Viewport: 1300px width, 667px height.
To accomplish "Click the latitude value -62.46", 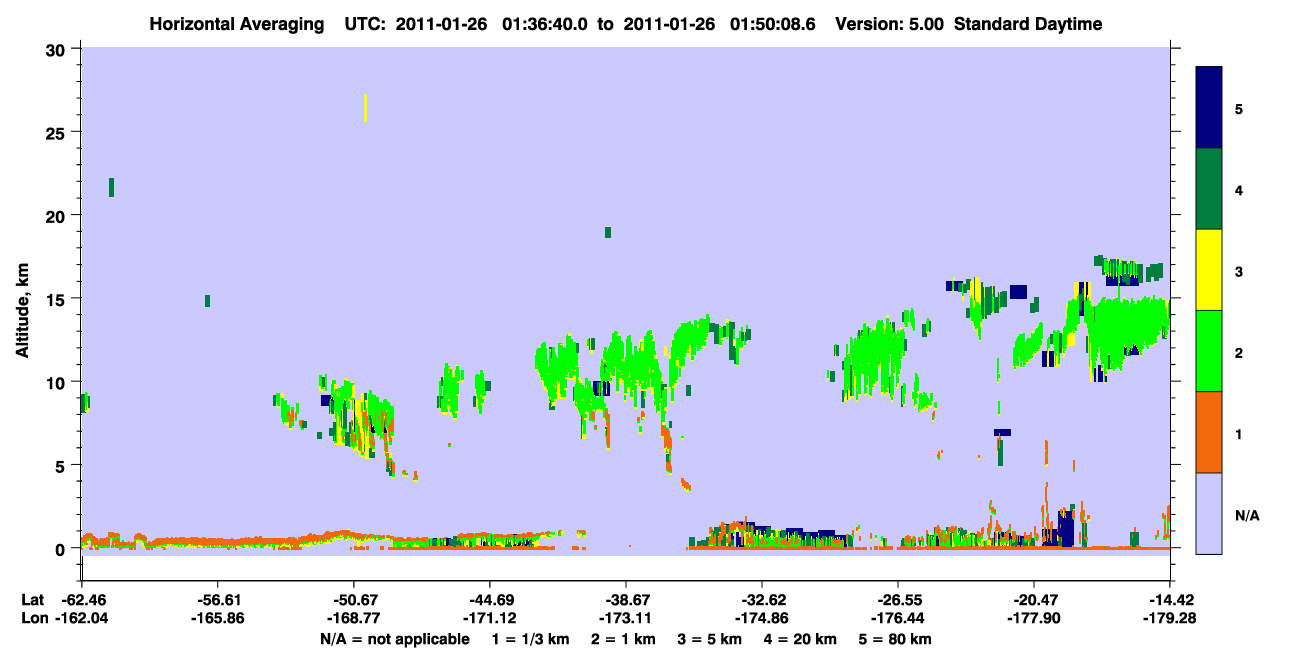I will click(x=82, y=600).
